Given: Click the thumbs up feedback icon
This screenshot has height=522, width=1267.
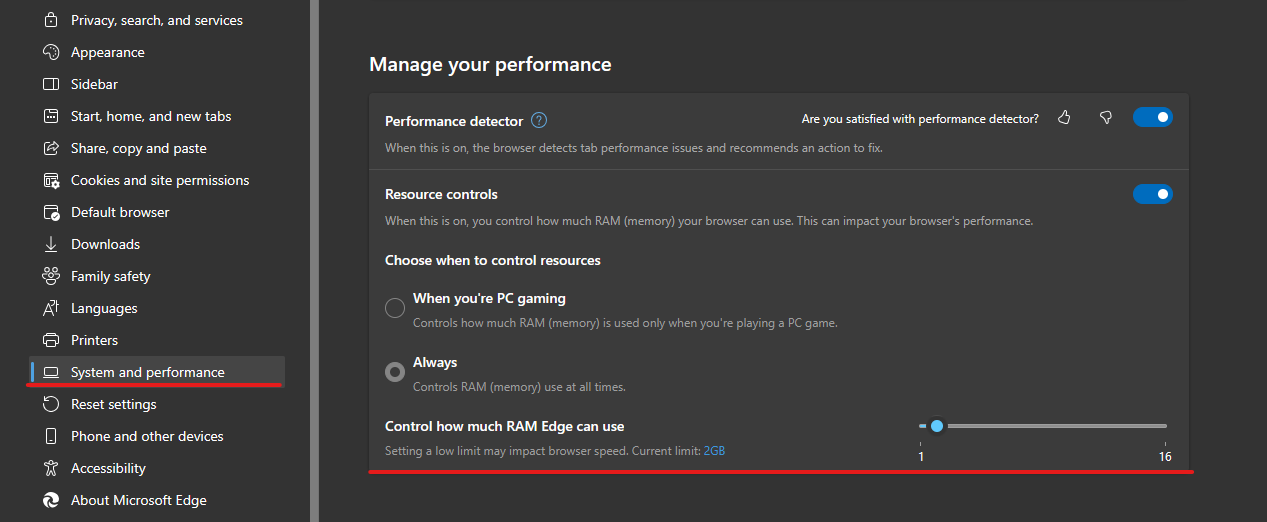Looking at the screenshot, I should (1064, 118).
